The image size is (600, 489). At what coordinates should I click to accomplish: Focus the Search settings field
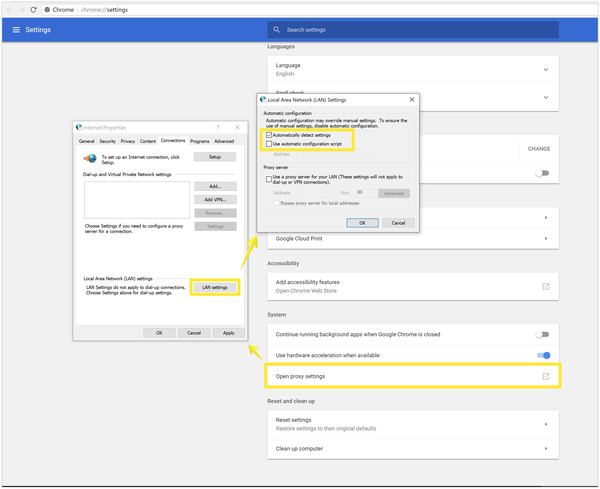(413, 29)
